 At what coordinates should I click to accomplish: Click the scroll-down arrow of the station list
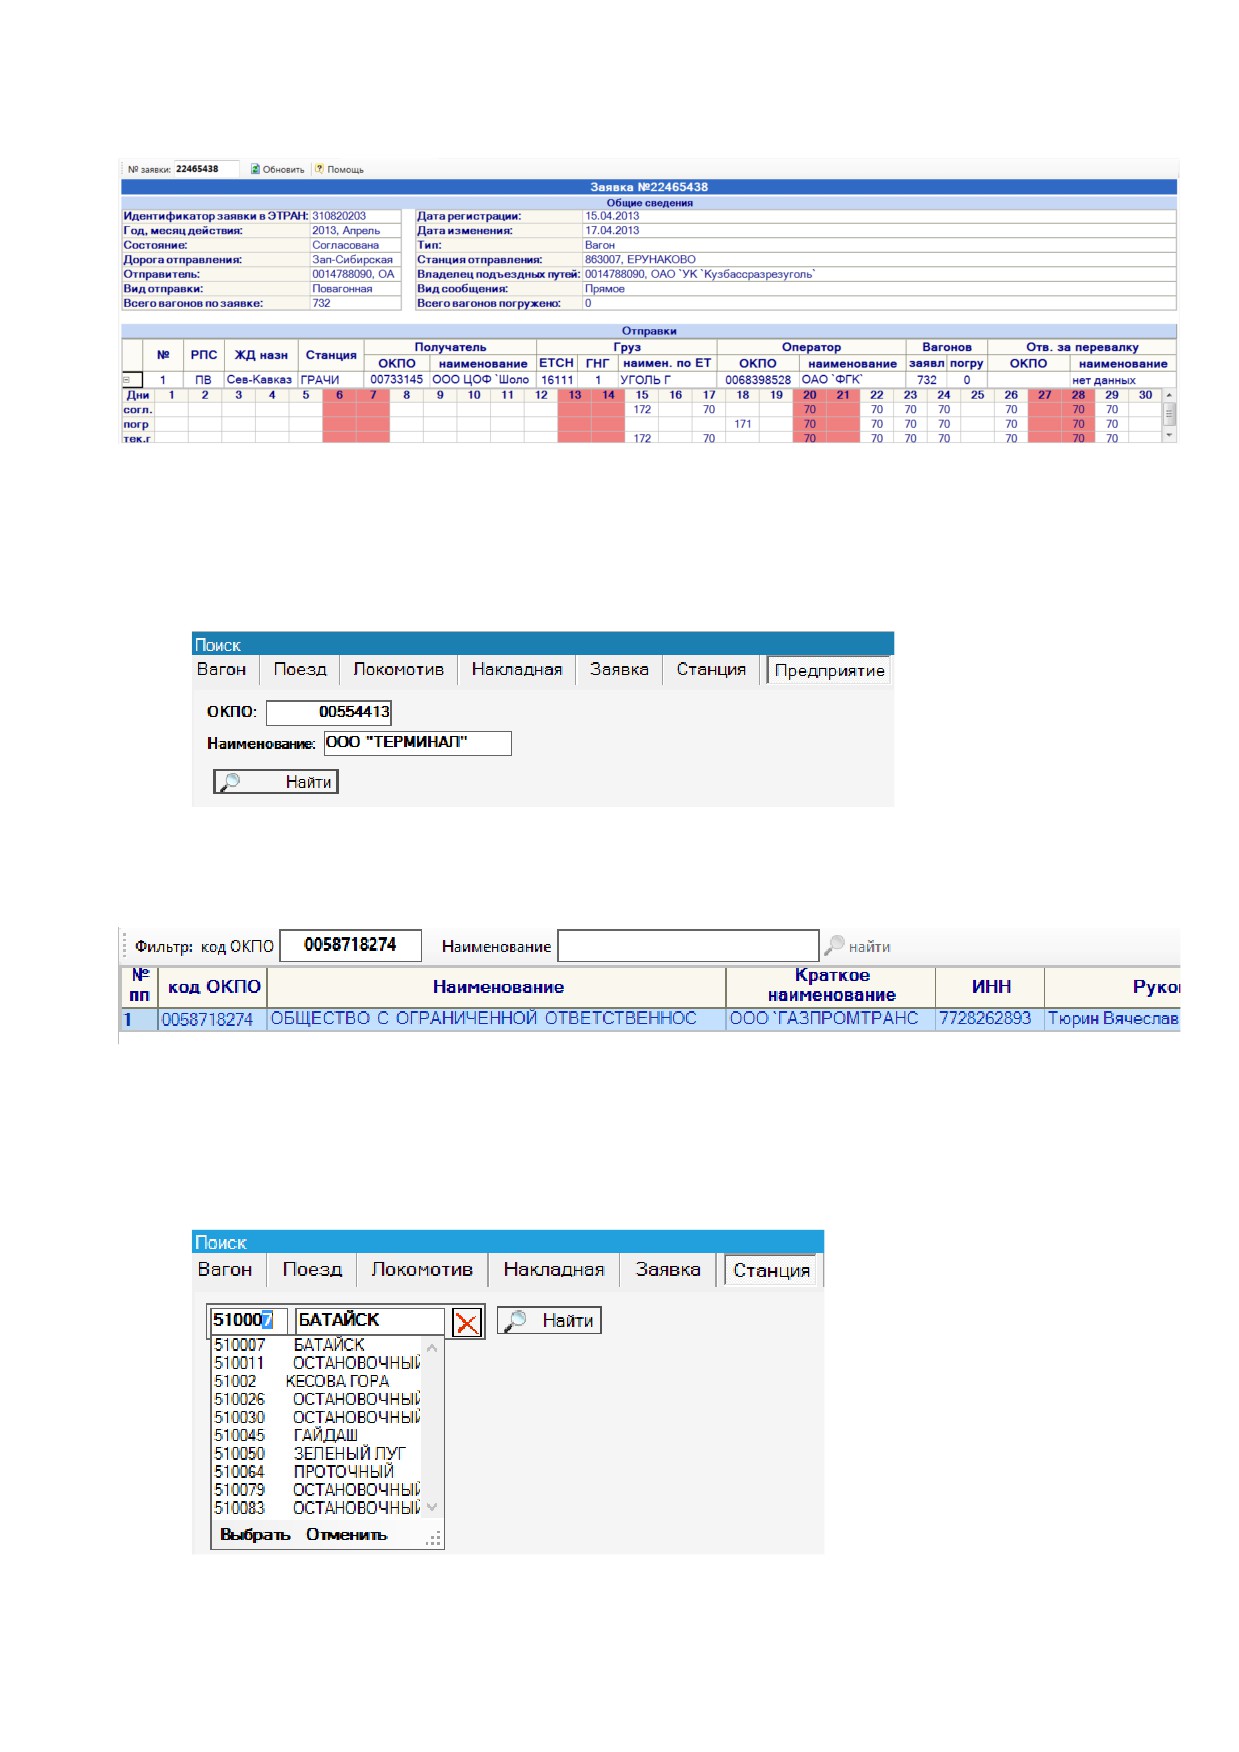[432, 1507]
